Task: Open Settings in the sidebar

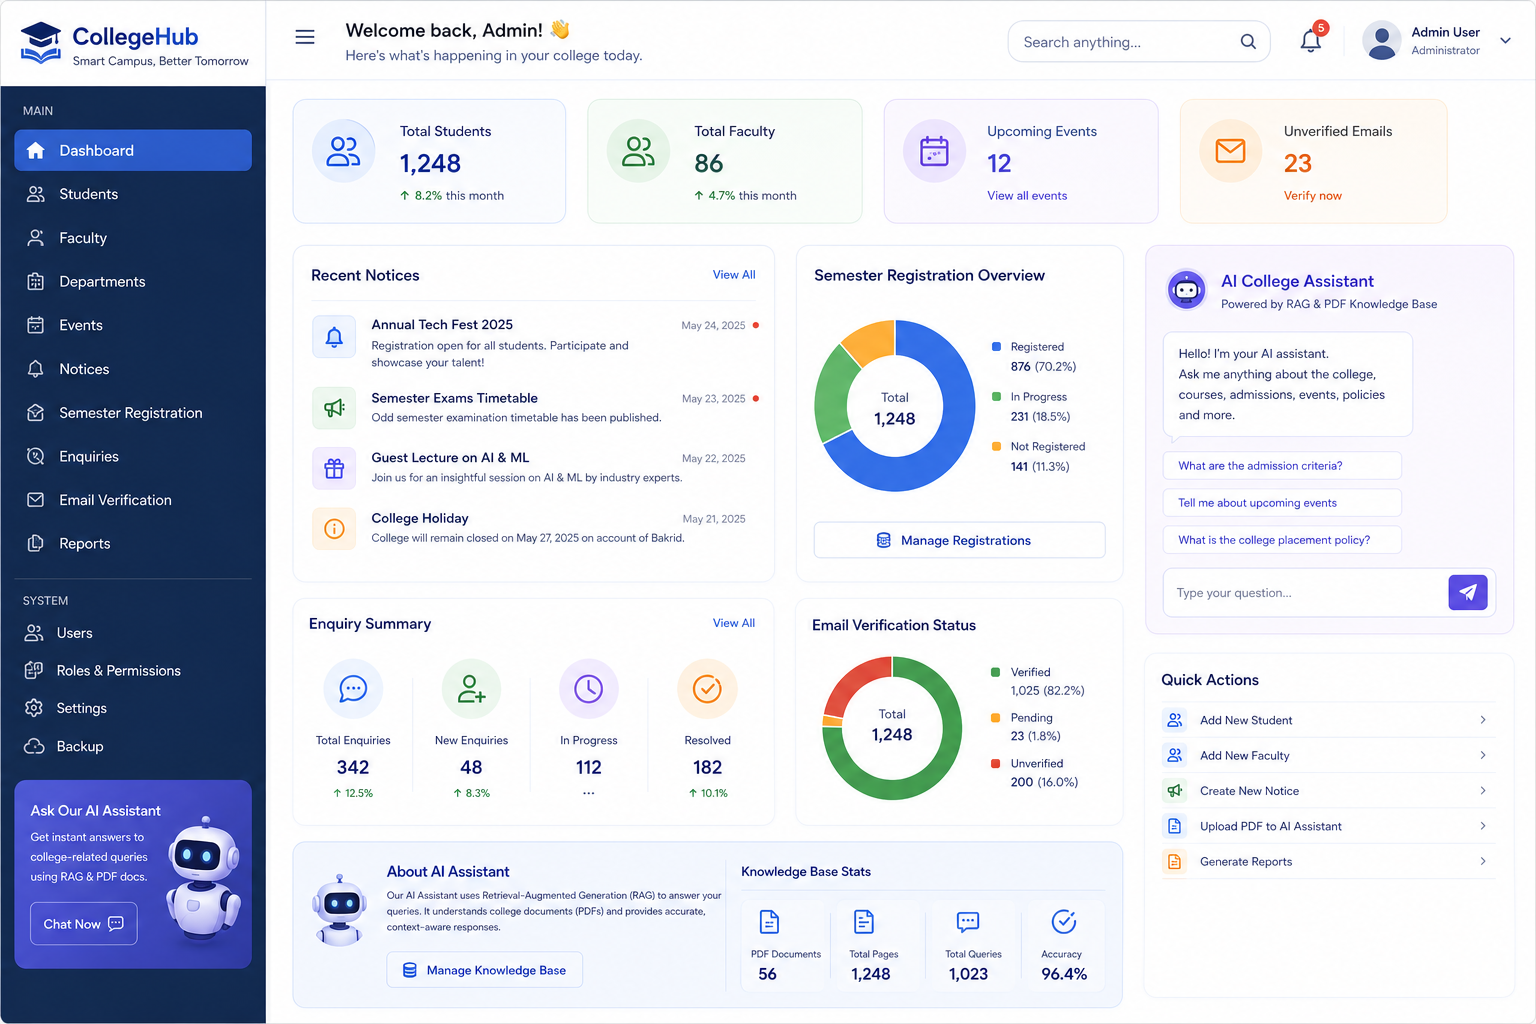Action: pyautogui.click(x=133, y=708)
